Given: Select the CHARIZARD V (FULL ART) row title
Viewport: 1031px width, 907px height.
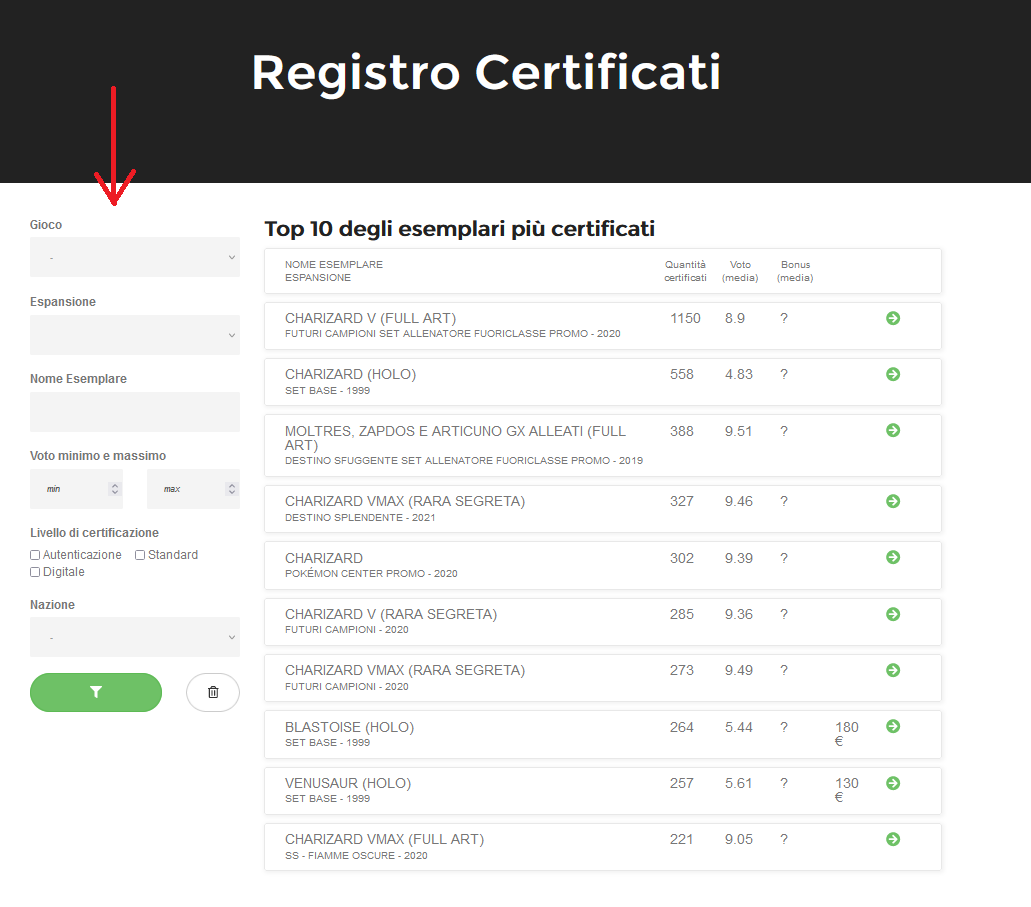Looking at the screenshot, I should 370,318.
